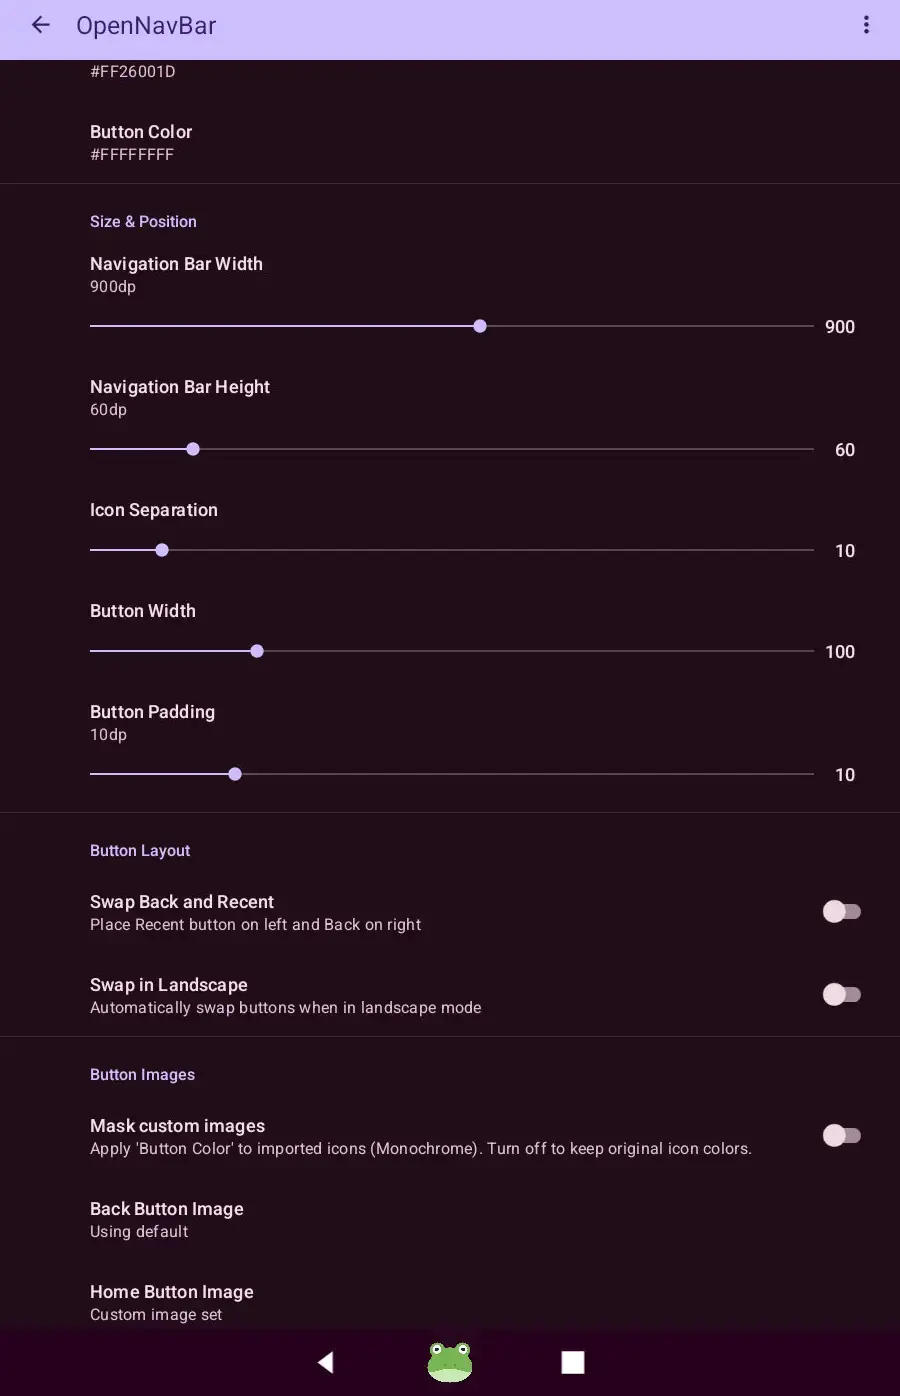Click the Size & Position section header
The image size is (900, 1396).
coord(143,222)
